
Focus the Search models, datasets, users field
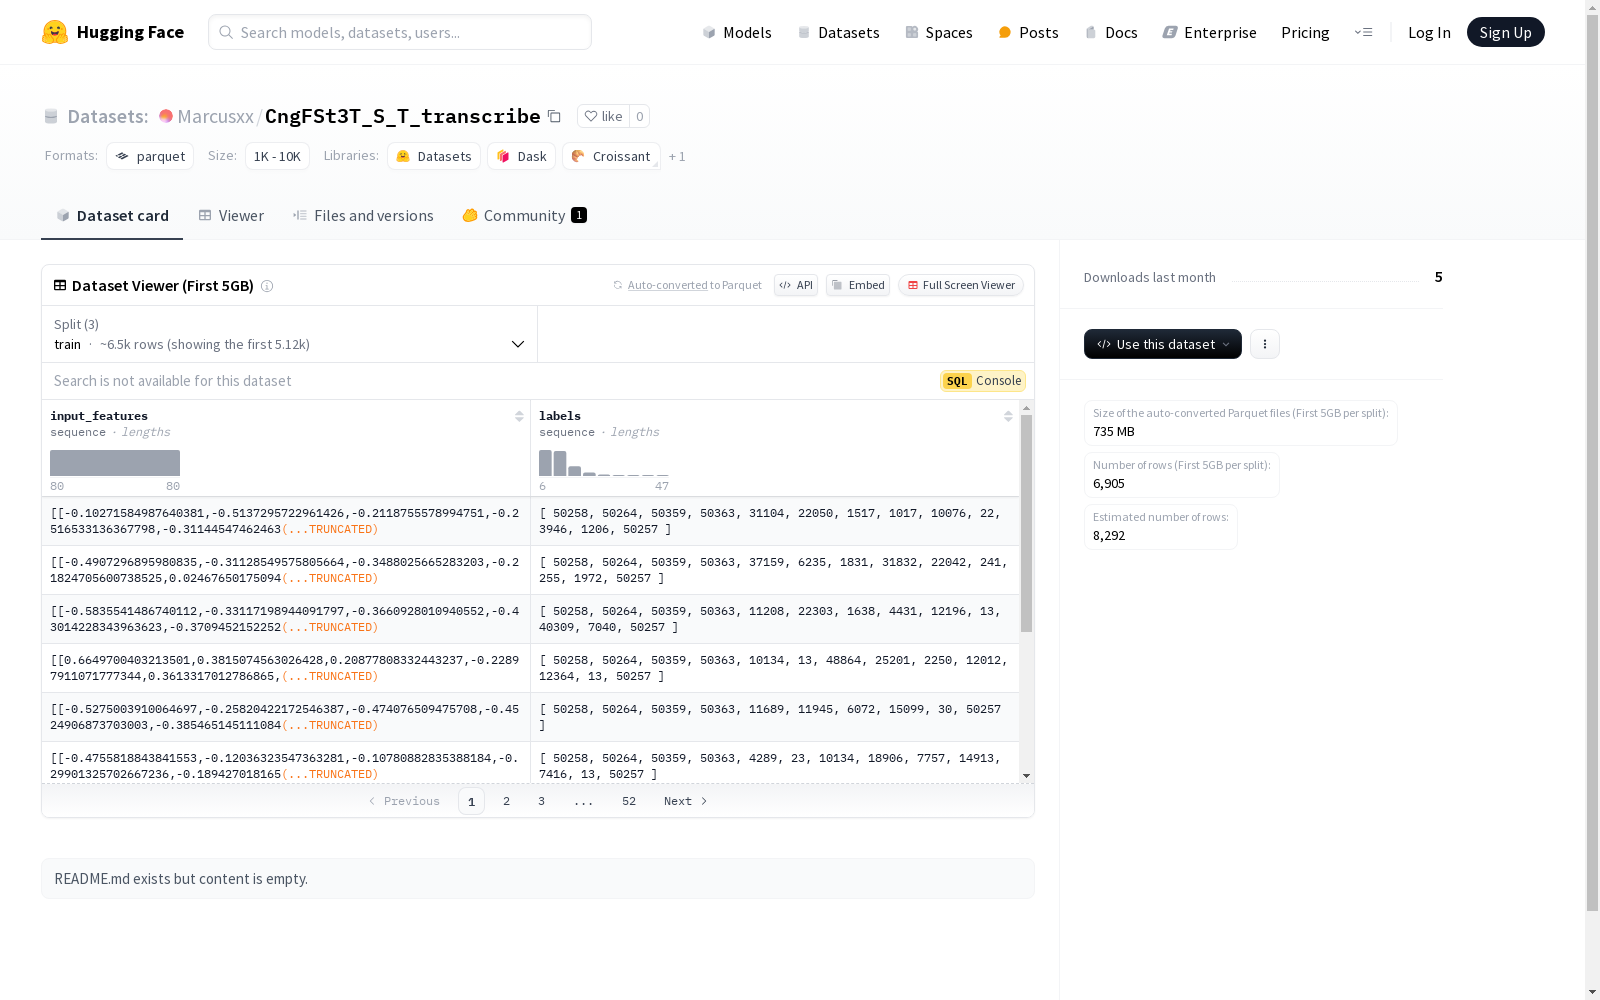coord(400,32)
